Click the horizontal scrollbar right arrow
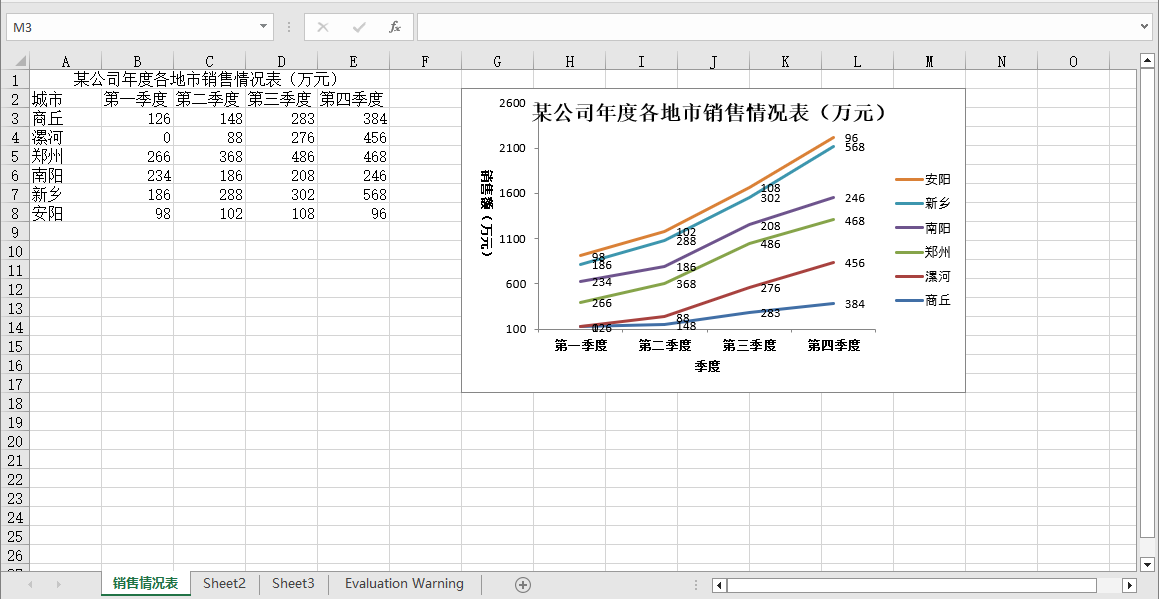This screenshot has height=599, width=1159. (x=1130, y=585)
